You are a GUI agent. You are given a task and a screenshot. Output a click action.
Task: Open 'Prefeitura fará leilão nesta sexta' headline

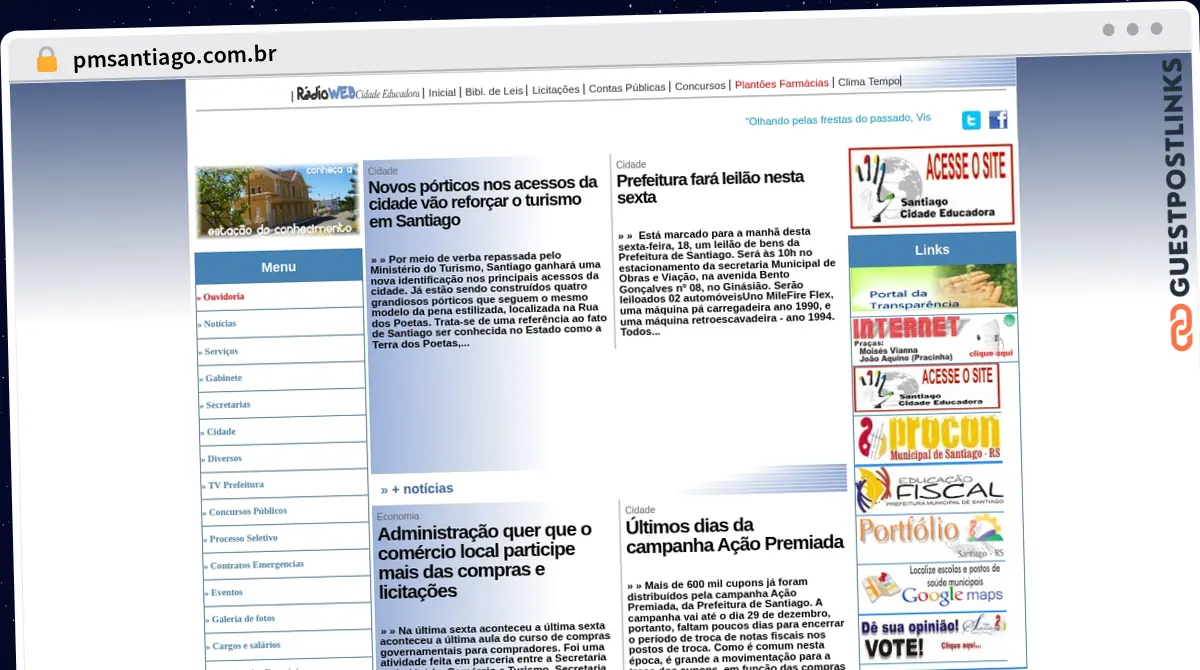click(711, 188)
